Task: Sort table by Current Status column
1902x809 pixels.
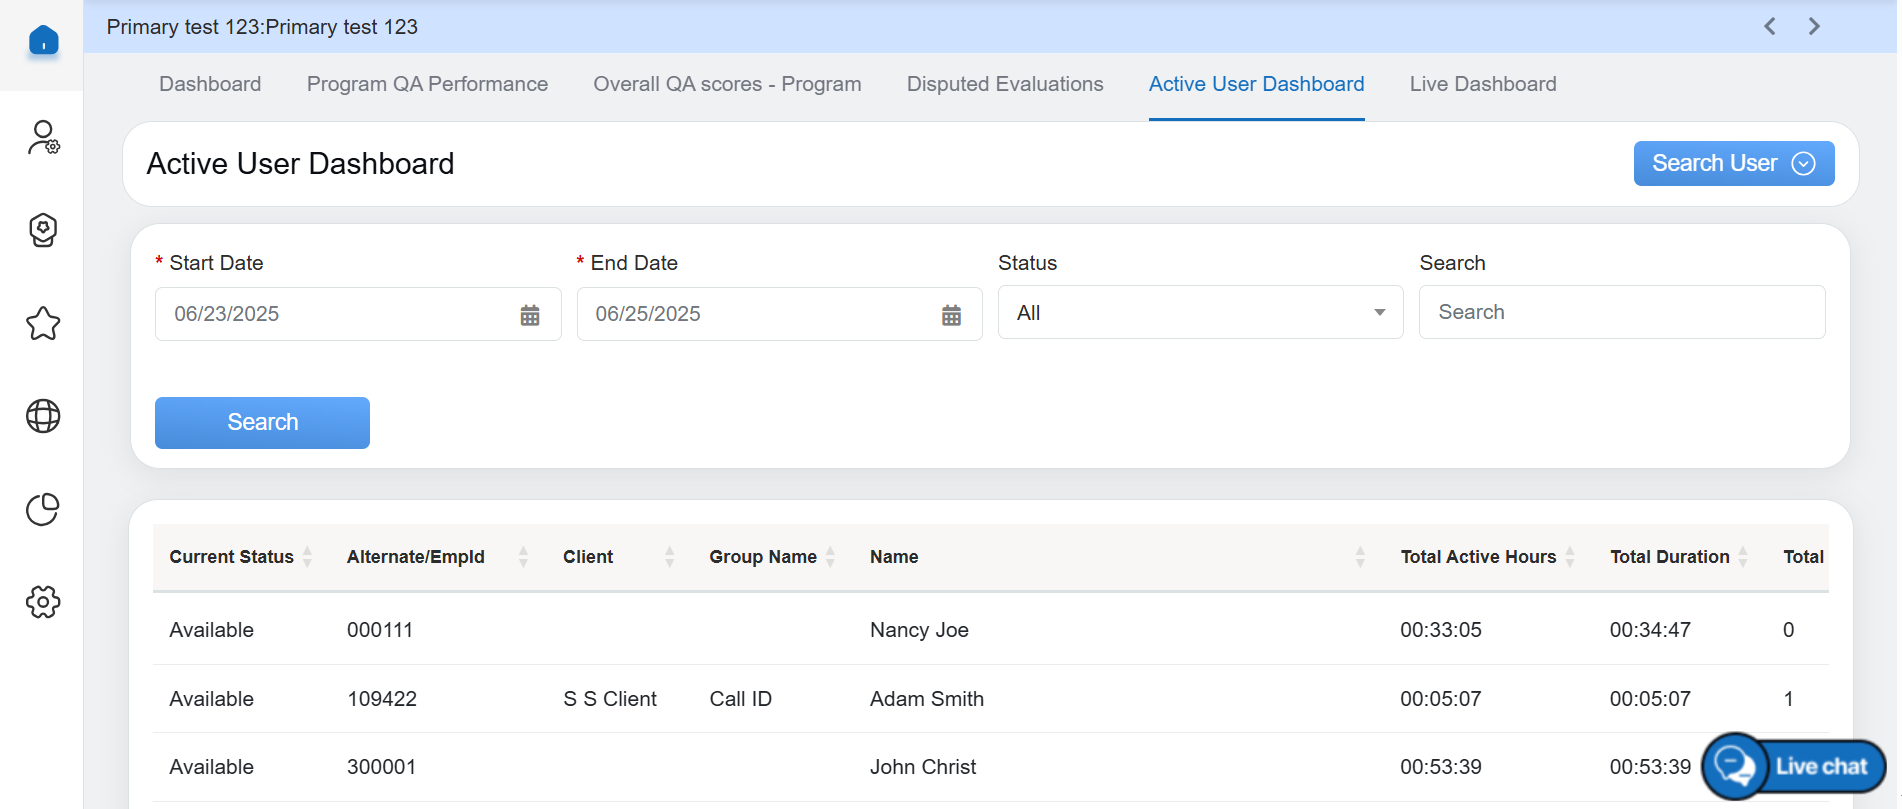Action: point(307,557)
